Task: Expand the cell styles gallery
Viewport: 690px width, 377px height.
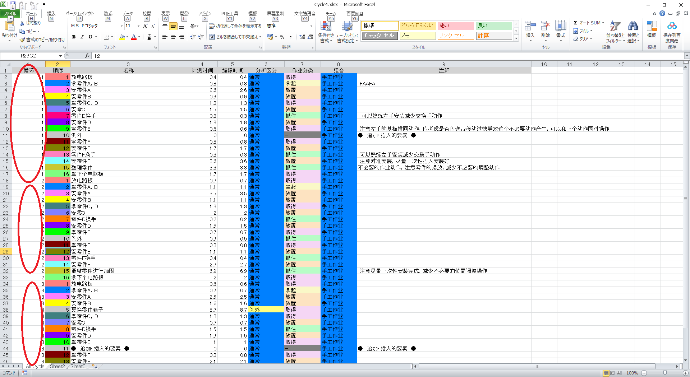Action: tap(516, 39)
